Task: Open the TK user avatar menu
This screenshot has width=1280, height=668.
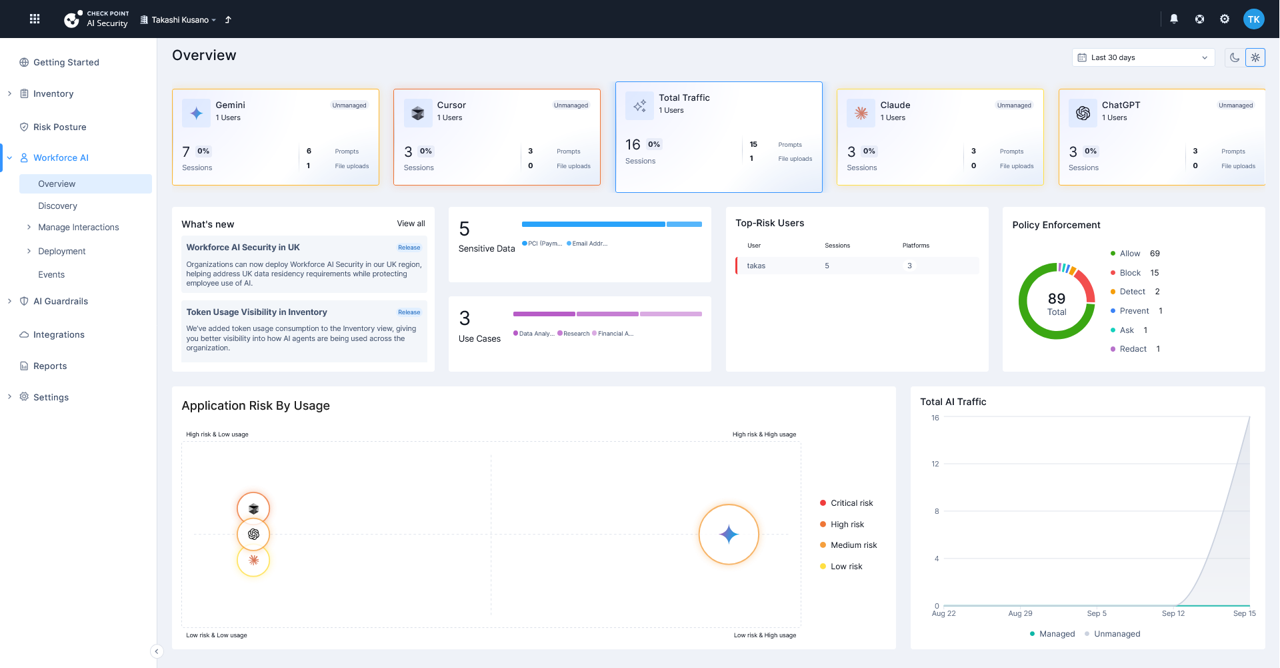Action: [1253, 19]
